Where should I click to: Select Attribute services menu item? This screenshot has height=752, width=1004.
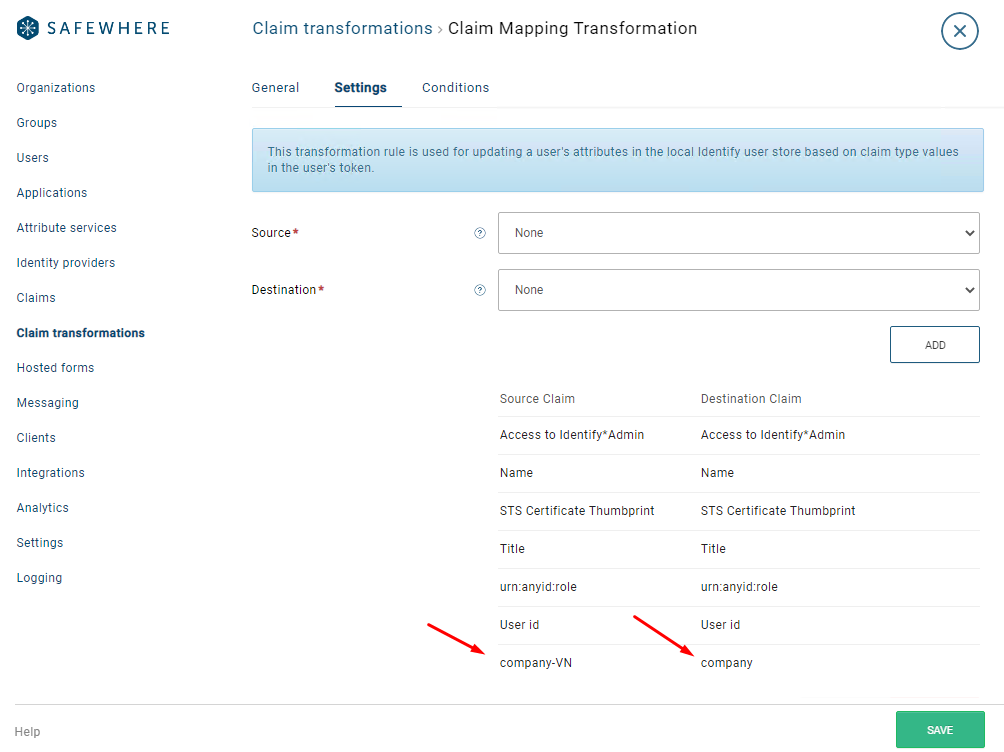tap(67, 228)
